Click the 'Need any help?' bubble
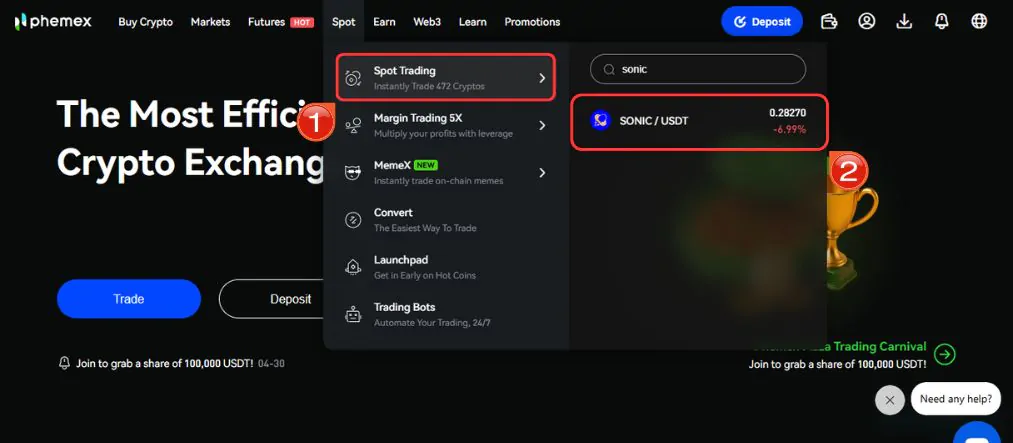The height and width of the screenshot is (443, 1013). point(956,399)
